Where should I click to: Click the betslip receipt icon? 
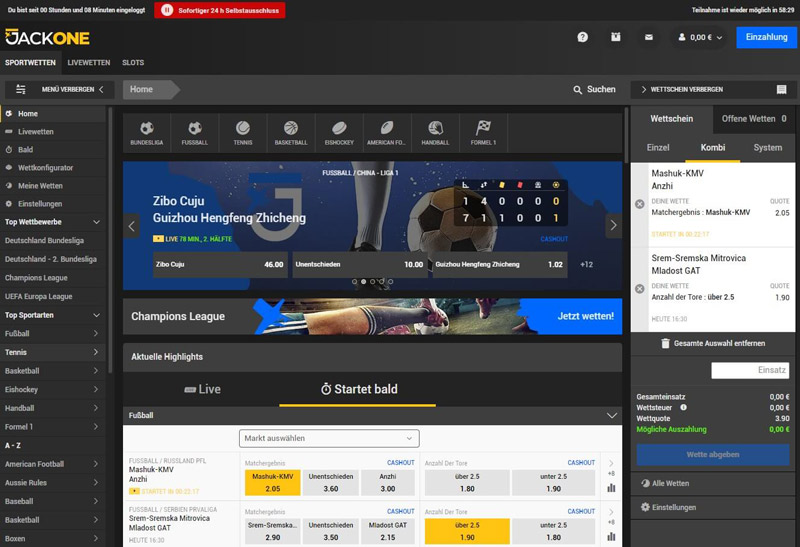[781, 90]
